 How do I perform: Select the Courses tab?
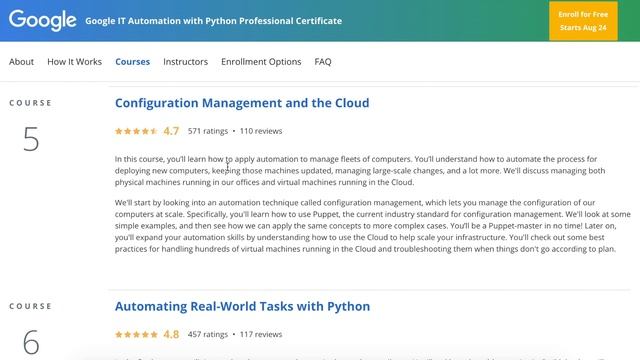click(x=132, y=62)
